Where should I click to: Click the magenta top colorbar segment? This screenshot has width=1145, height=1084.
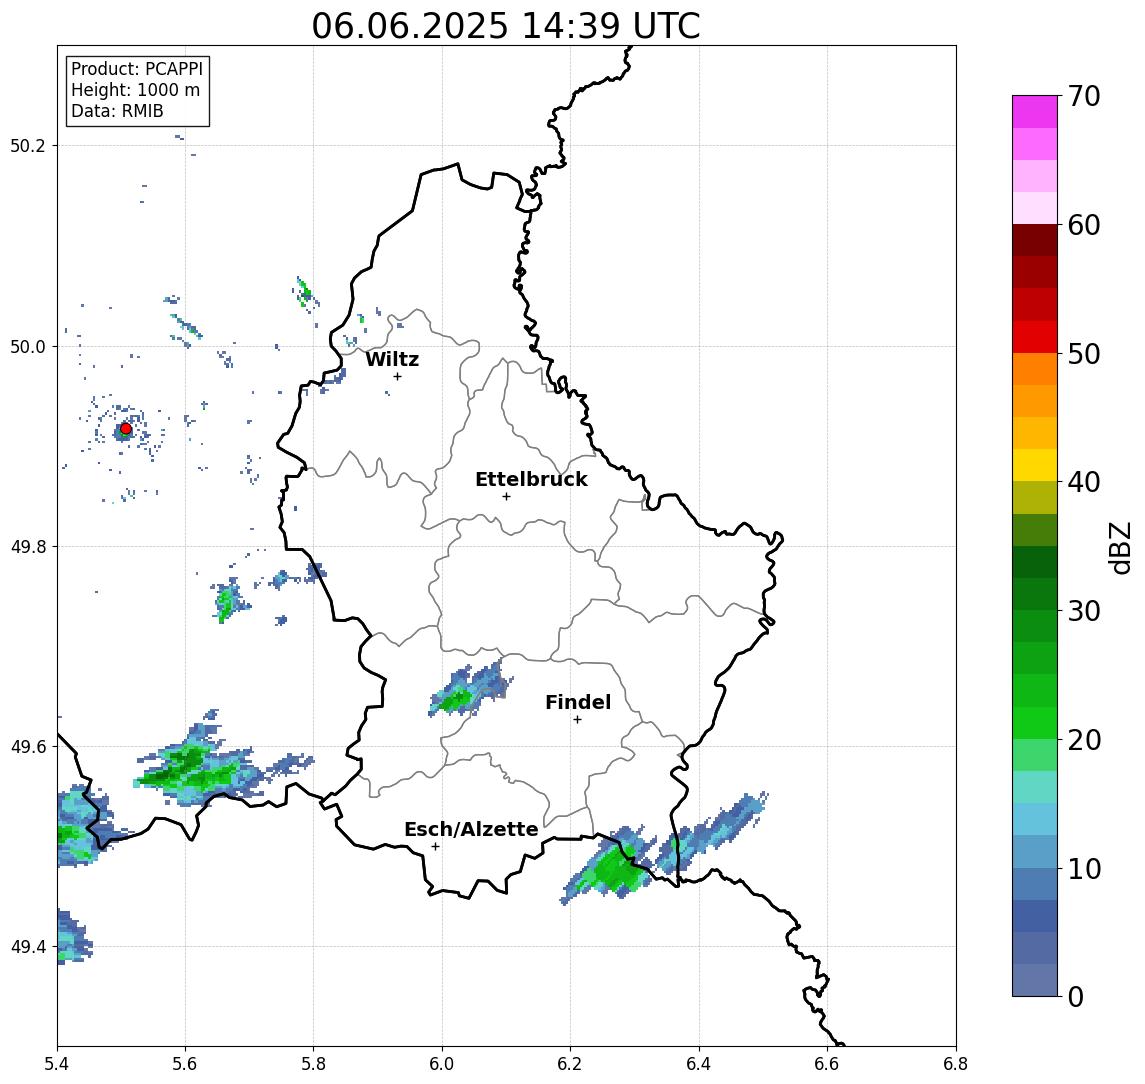pos(1035,112)
